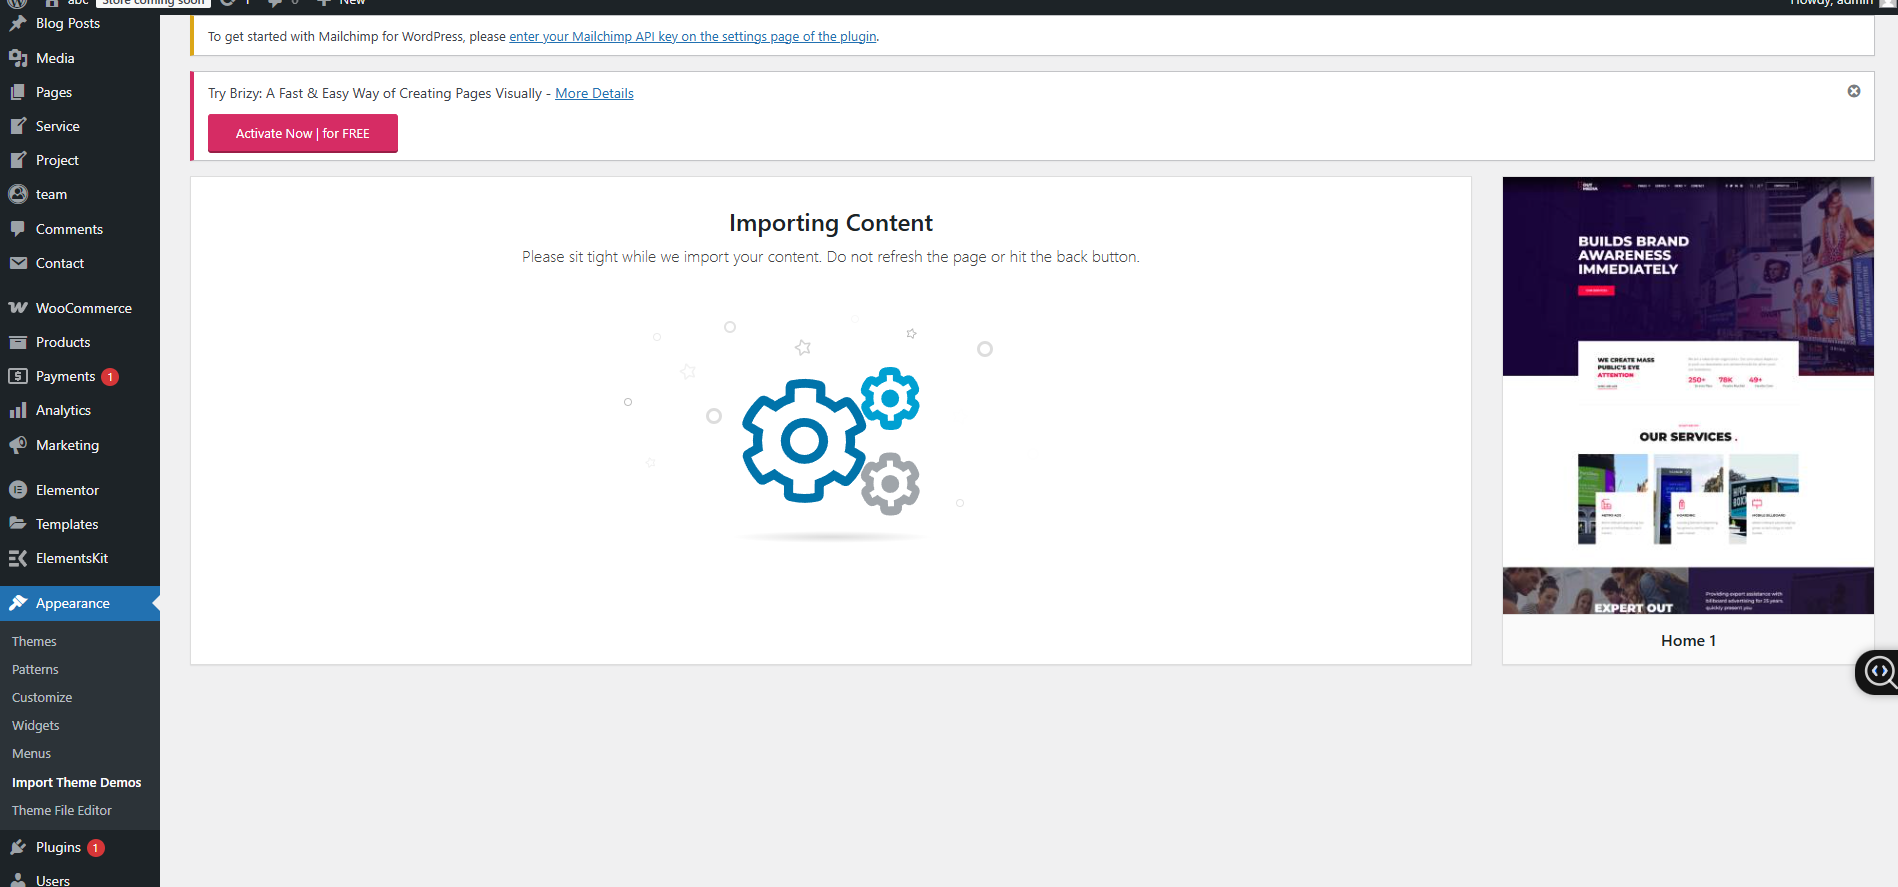Viewport: 1898px width, 887px height.
Task: Open Marketing megaphone icon
Action: coord(18,445)
